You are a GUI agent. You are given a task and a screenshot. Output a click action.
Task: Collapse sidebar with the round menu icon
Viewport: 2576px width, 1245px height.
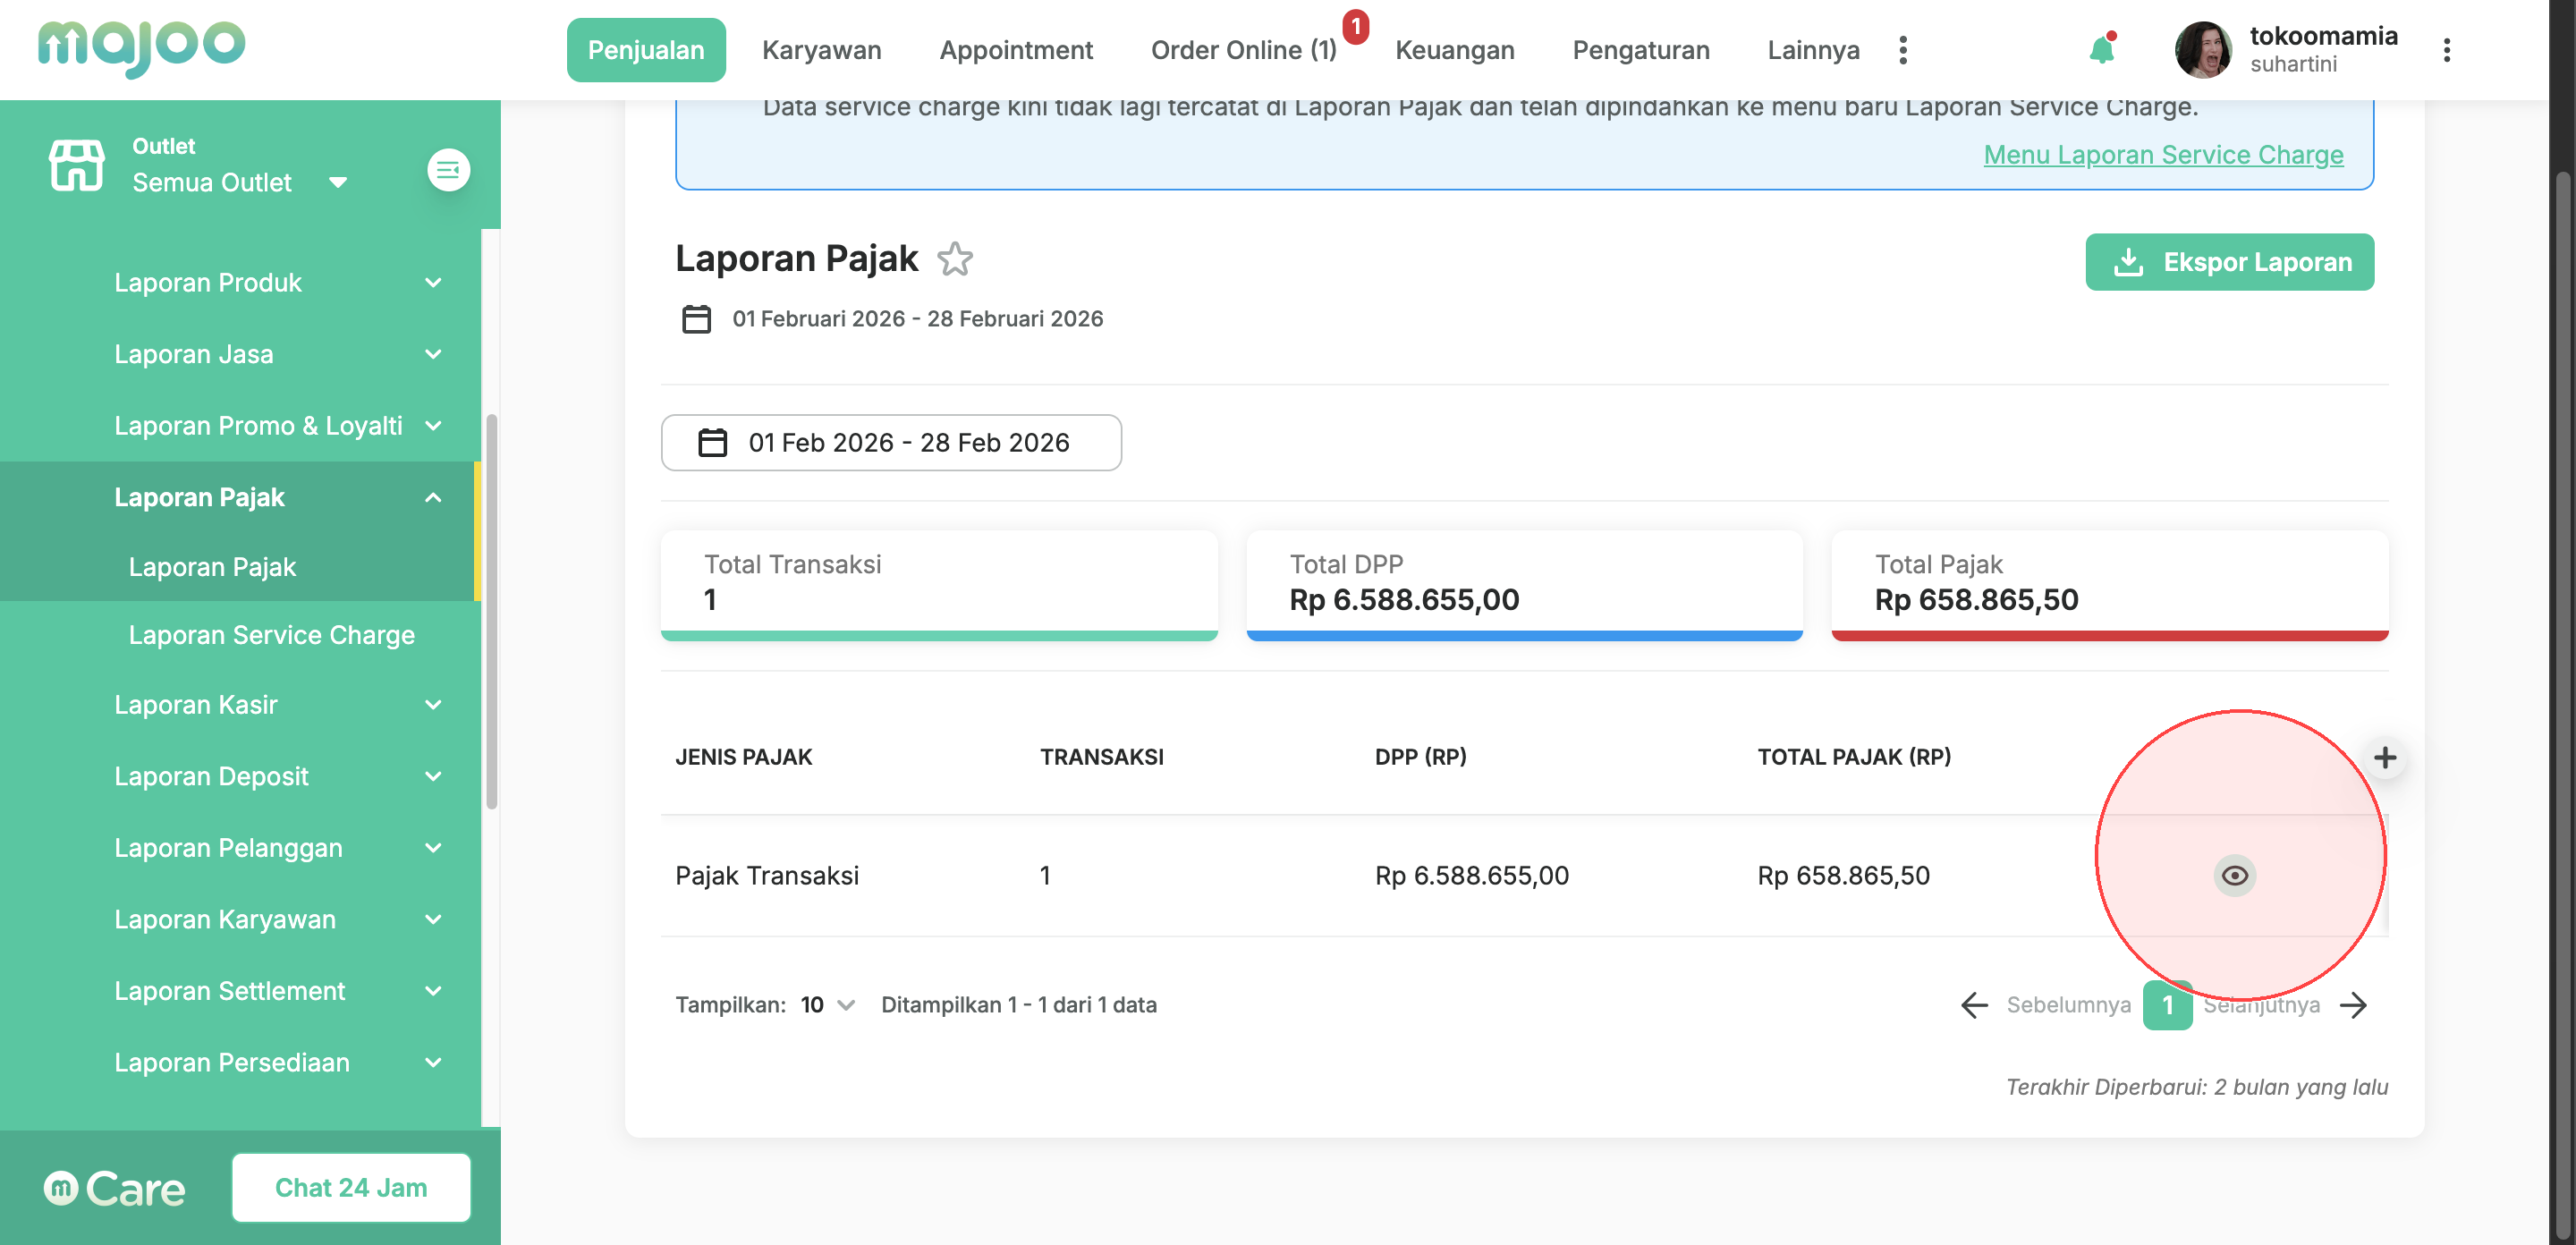[448, 170]
